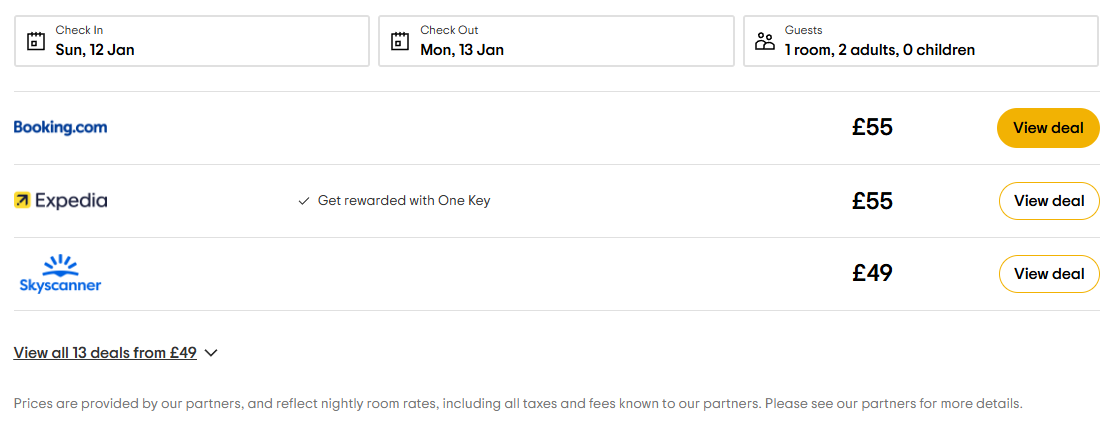Click the Sun, 12 Jan date text

coord(95,50)
